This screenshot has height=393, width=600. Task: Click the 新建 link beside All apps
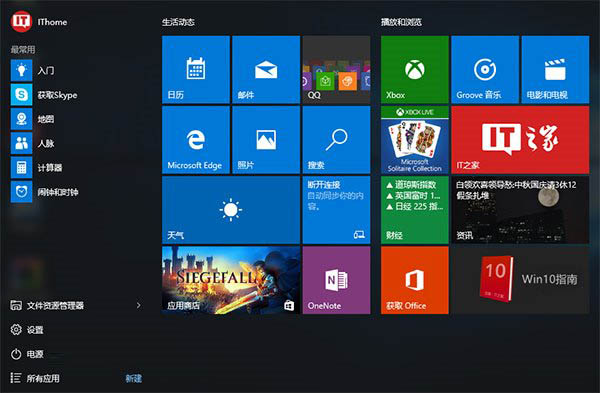click(x=134, y=378)
